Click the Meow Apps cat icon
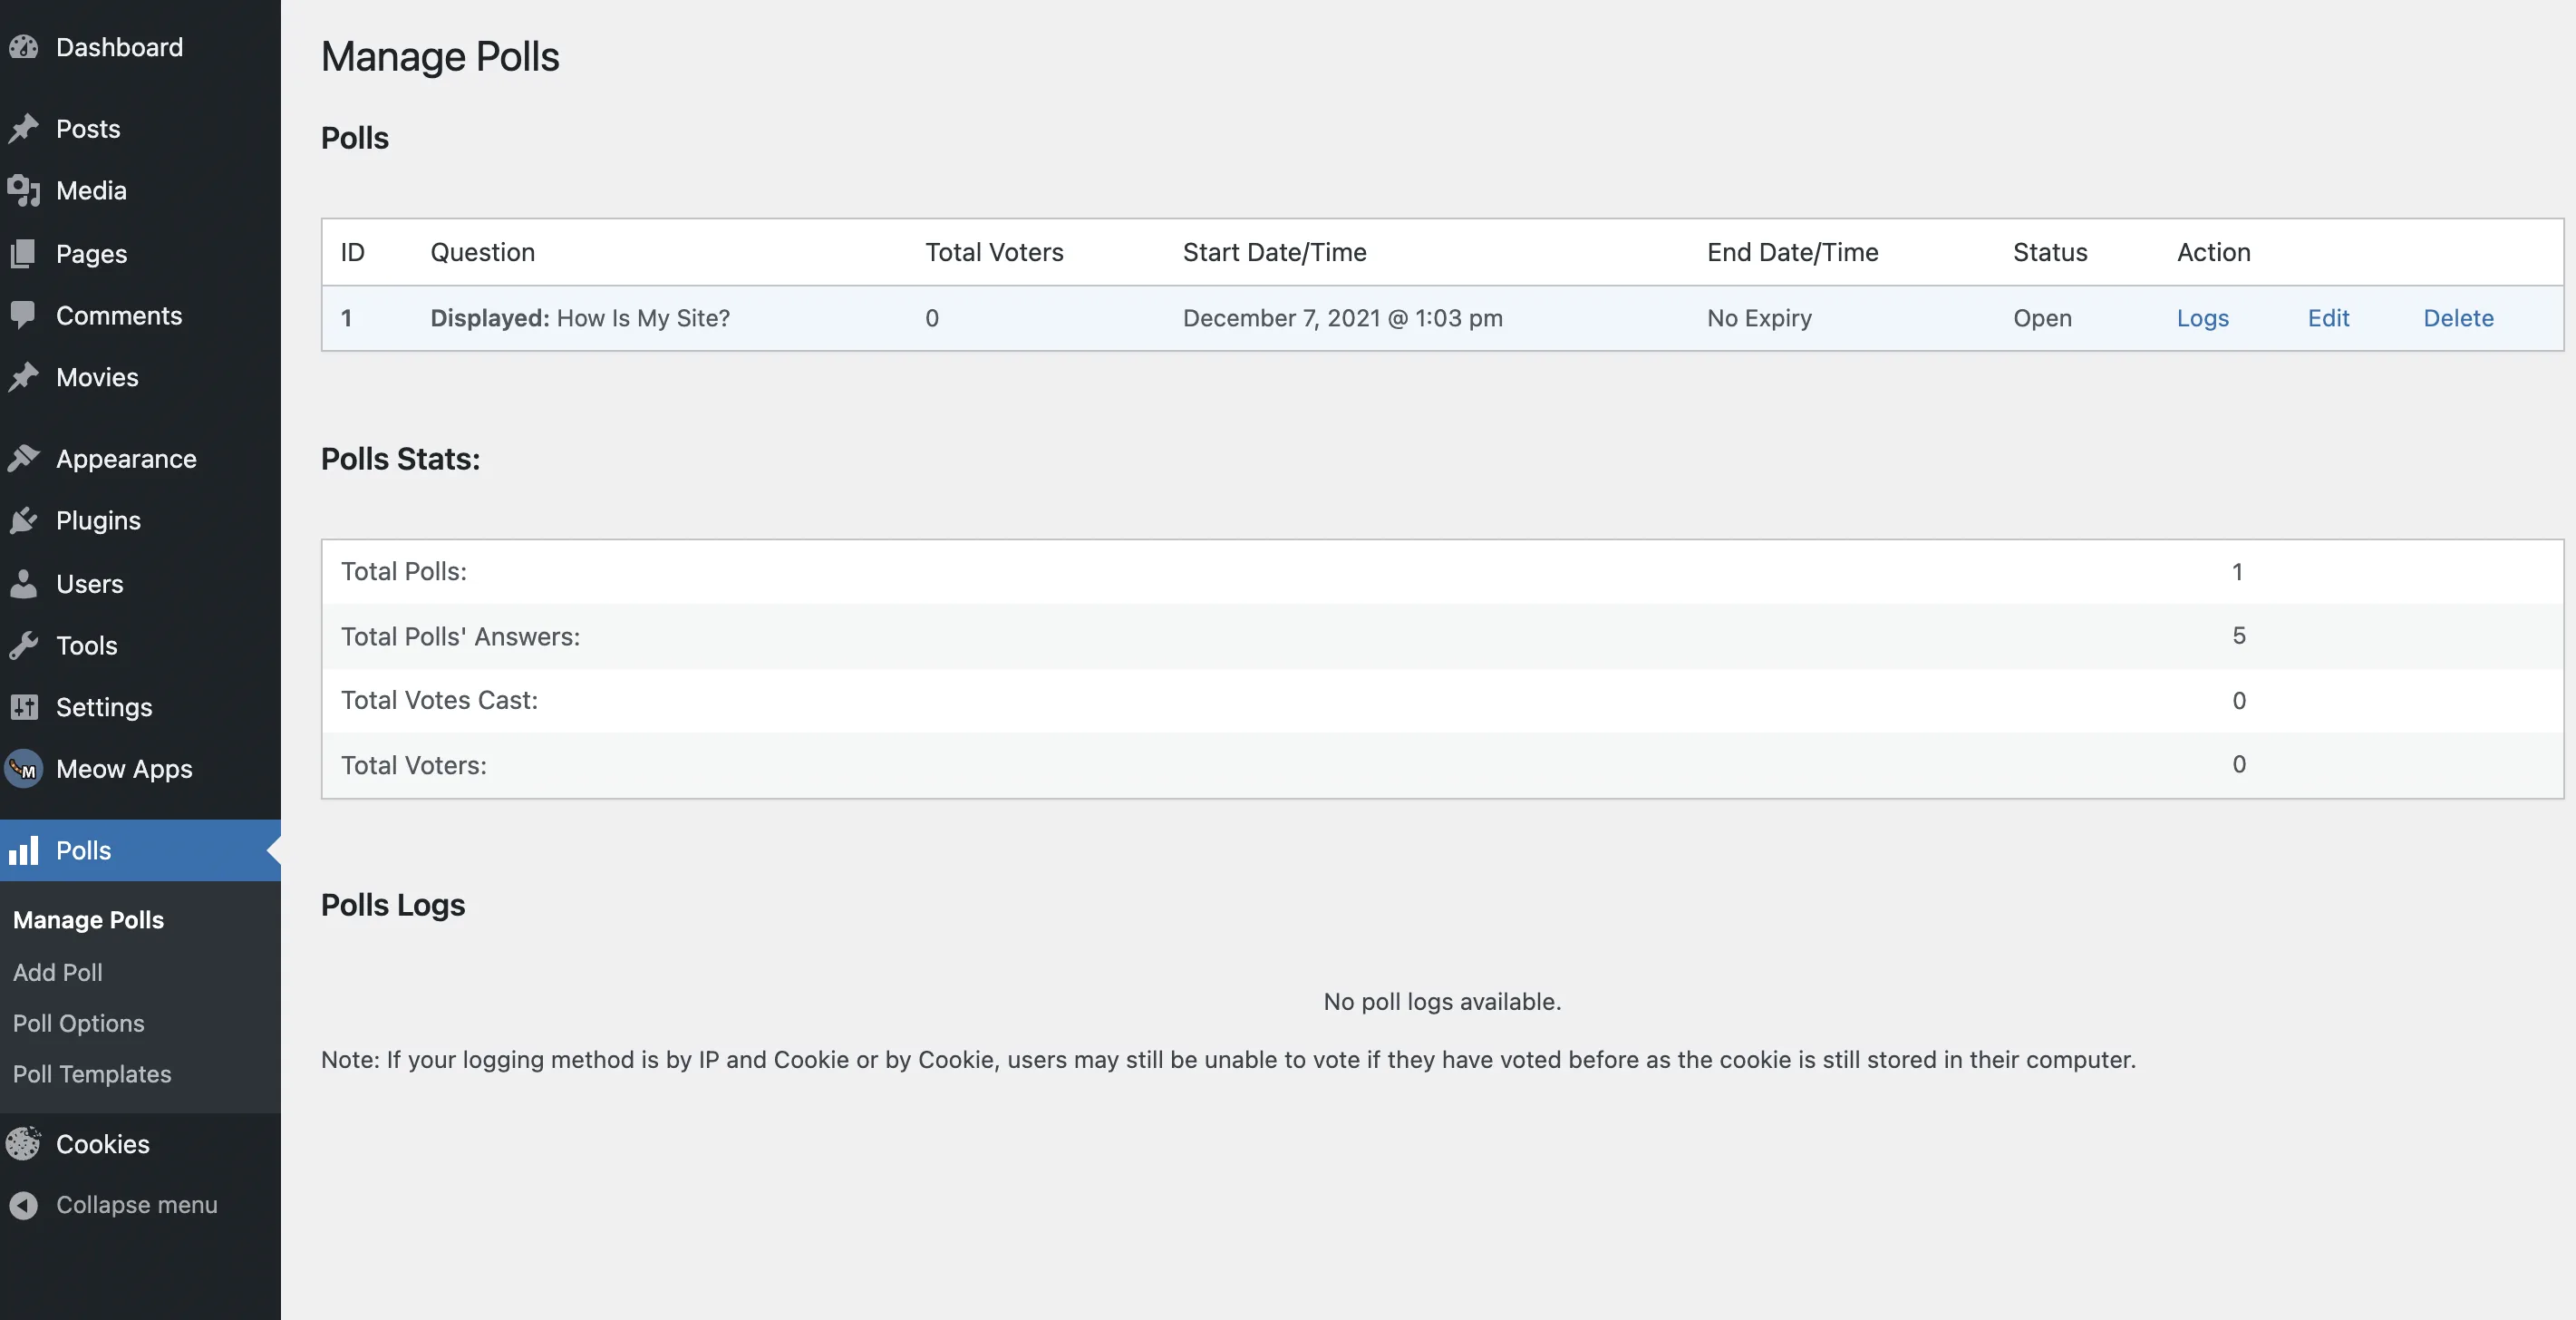Image resolution: width=2576 pixels, height=1320 pixels. tap(24, 769)
